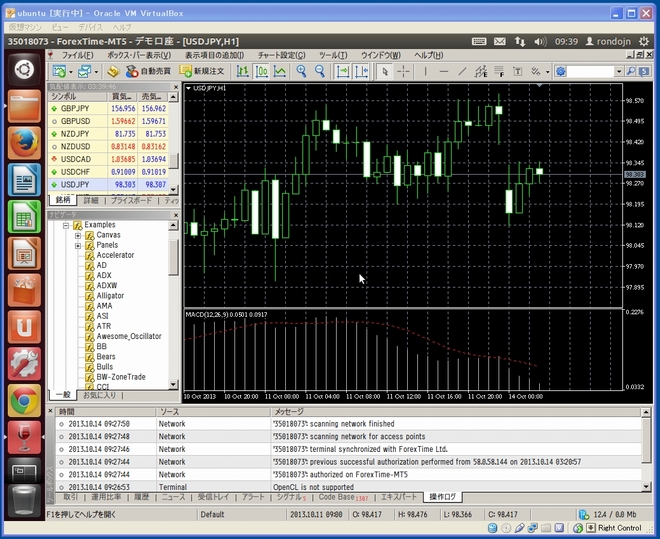
Task: Close the market watch panel
Action: pos(176,87)
